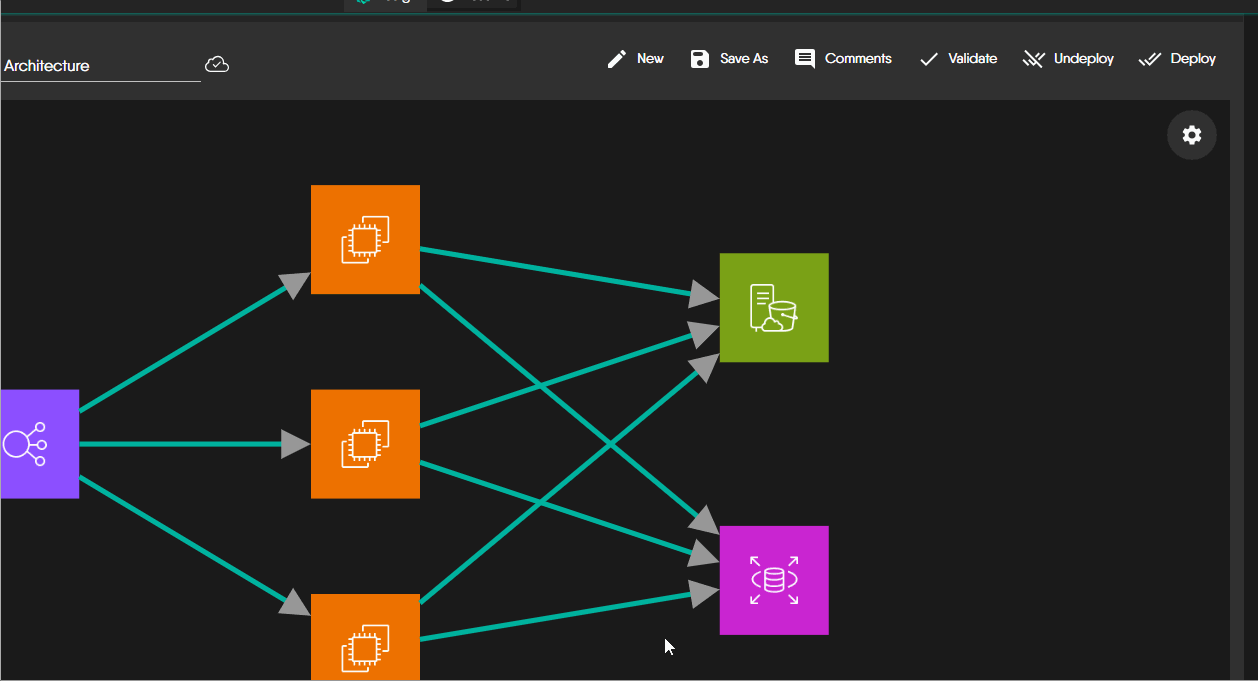Select the magenta scalable database node
This screenshot has width=1258, height=681.
click(x=773, y=580)
